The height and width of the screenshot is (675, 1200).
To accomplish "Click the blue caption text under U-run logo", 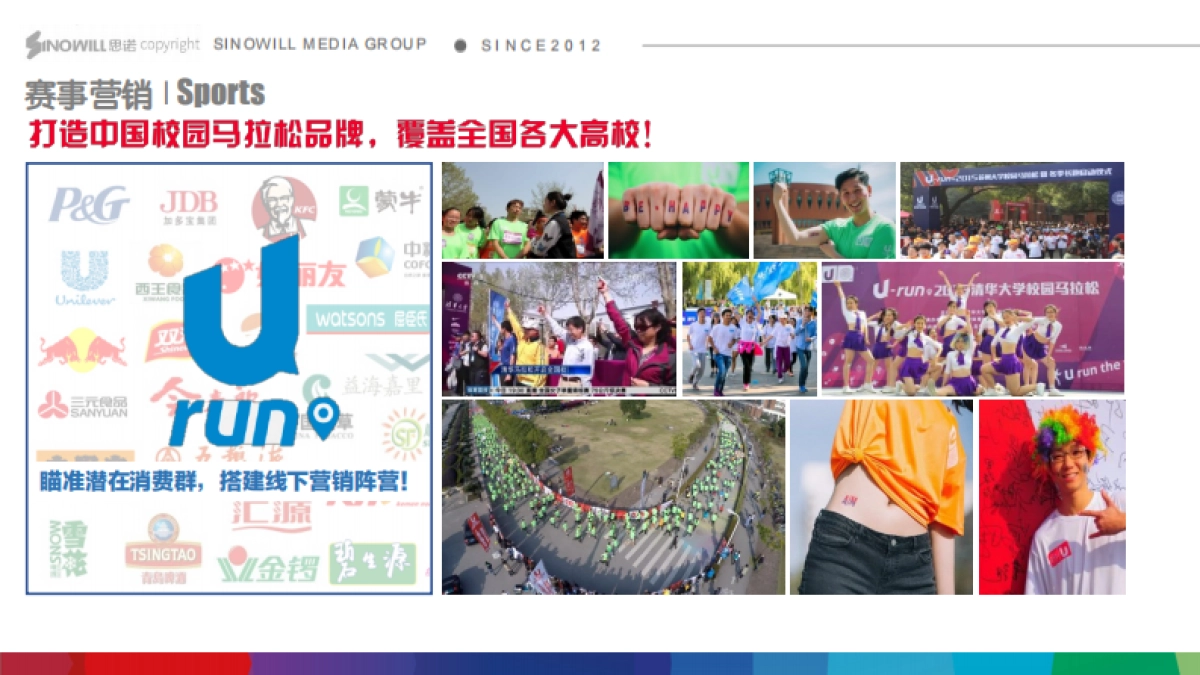I will pos(224,481).
